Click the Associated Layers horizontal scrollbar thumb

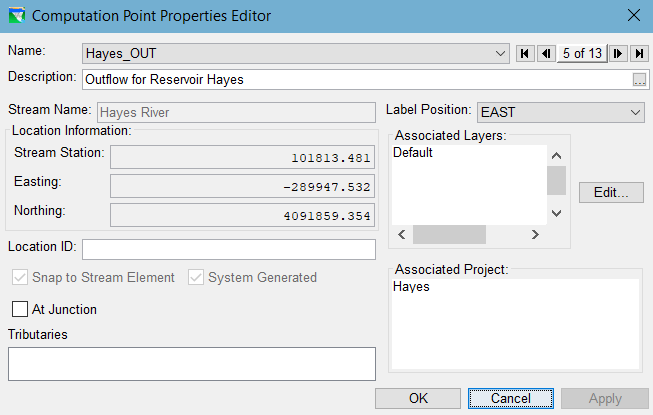449,234
